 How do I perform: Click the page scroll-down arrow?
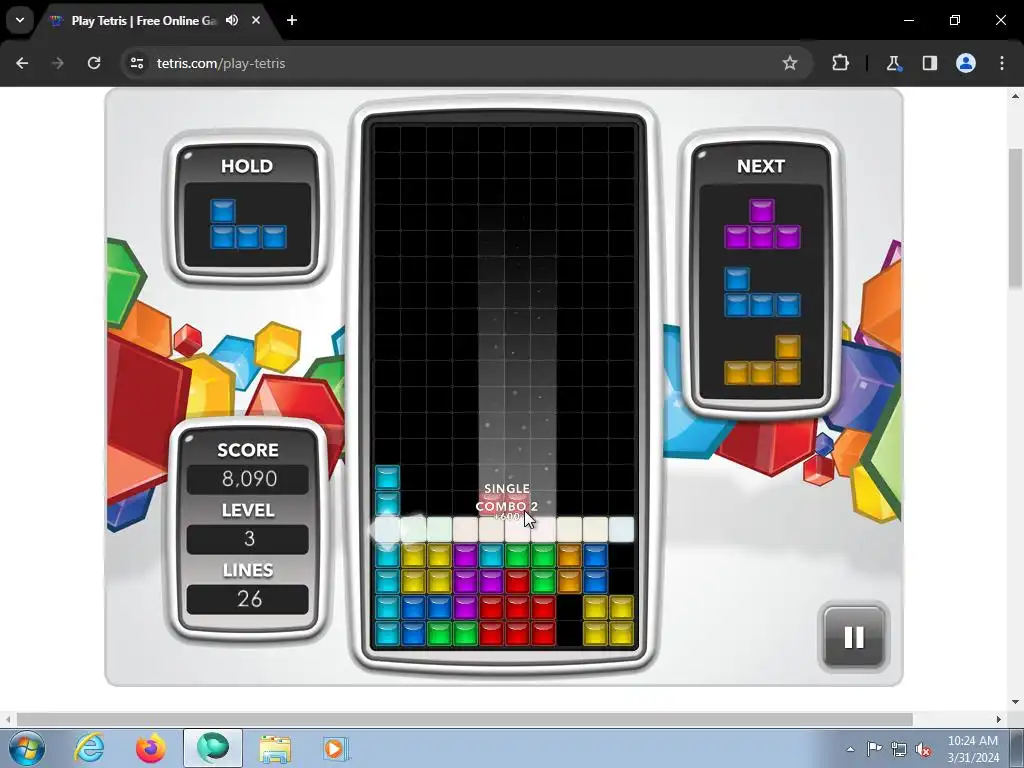click(1016, 702)
